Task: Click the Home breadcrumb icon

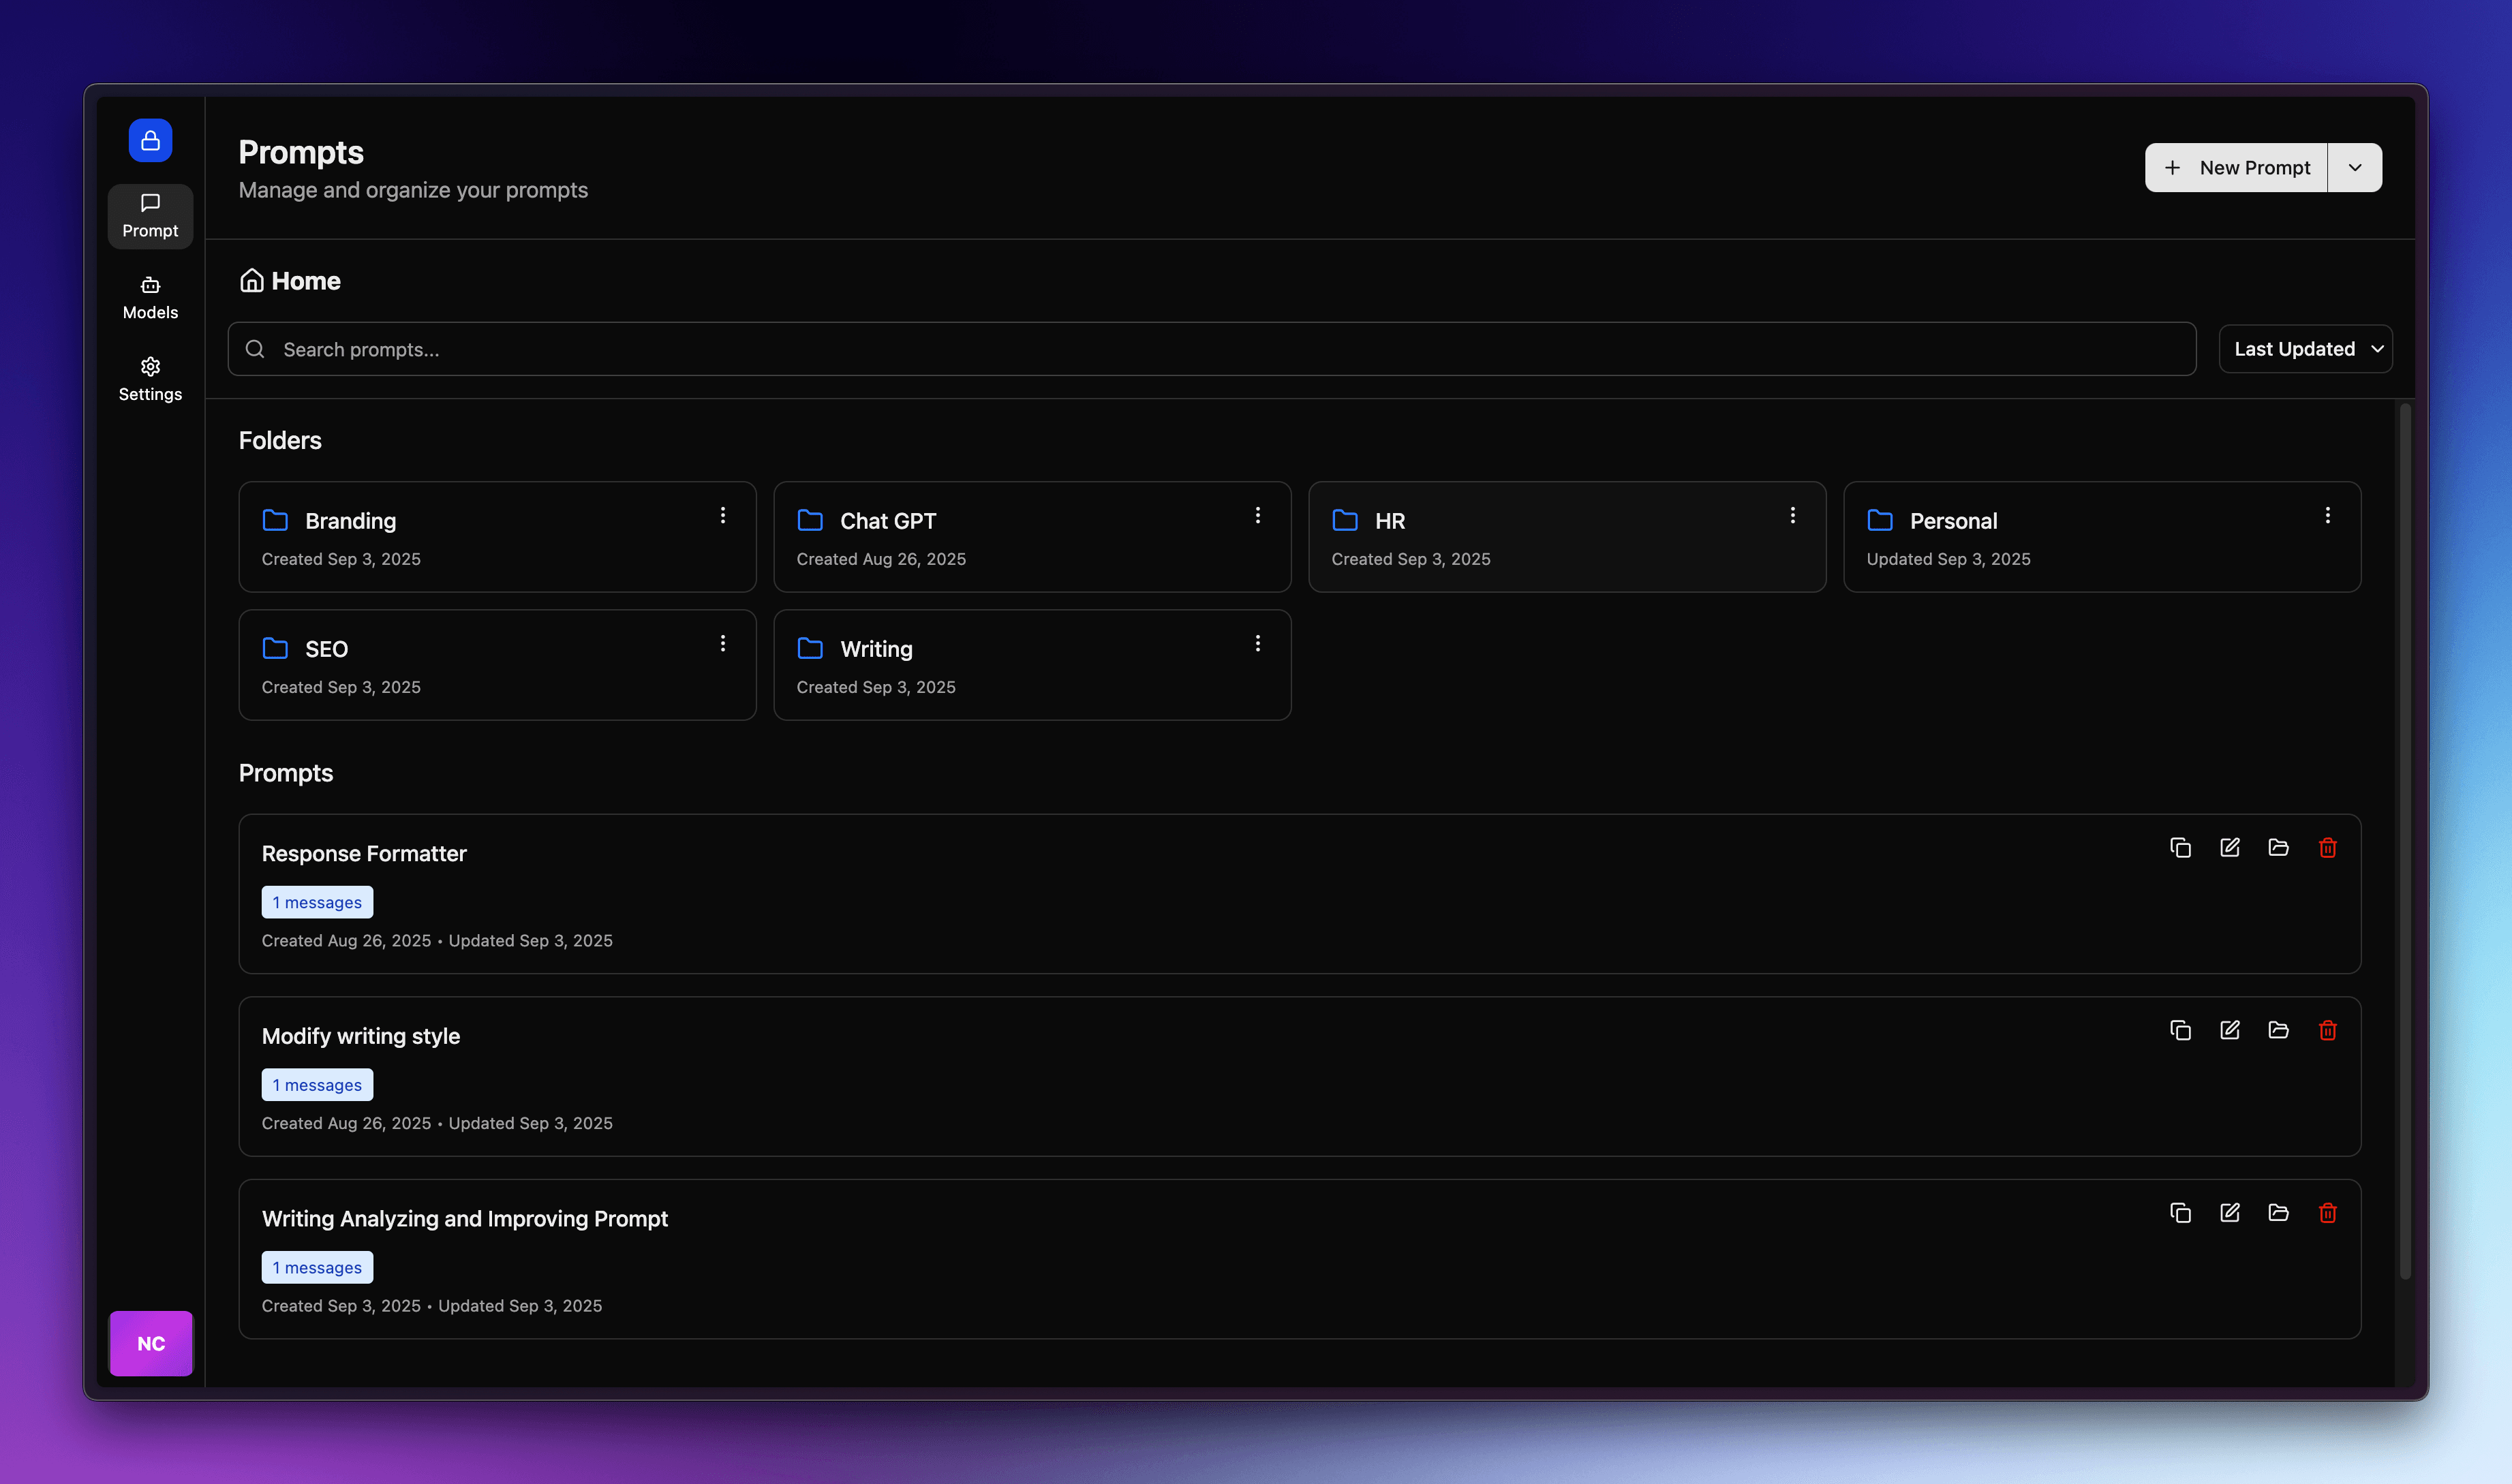Action: (x=252, y=281)
